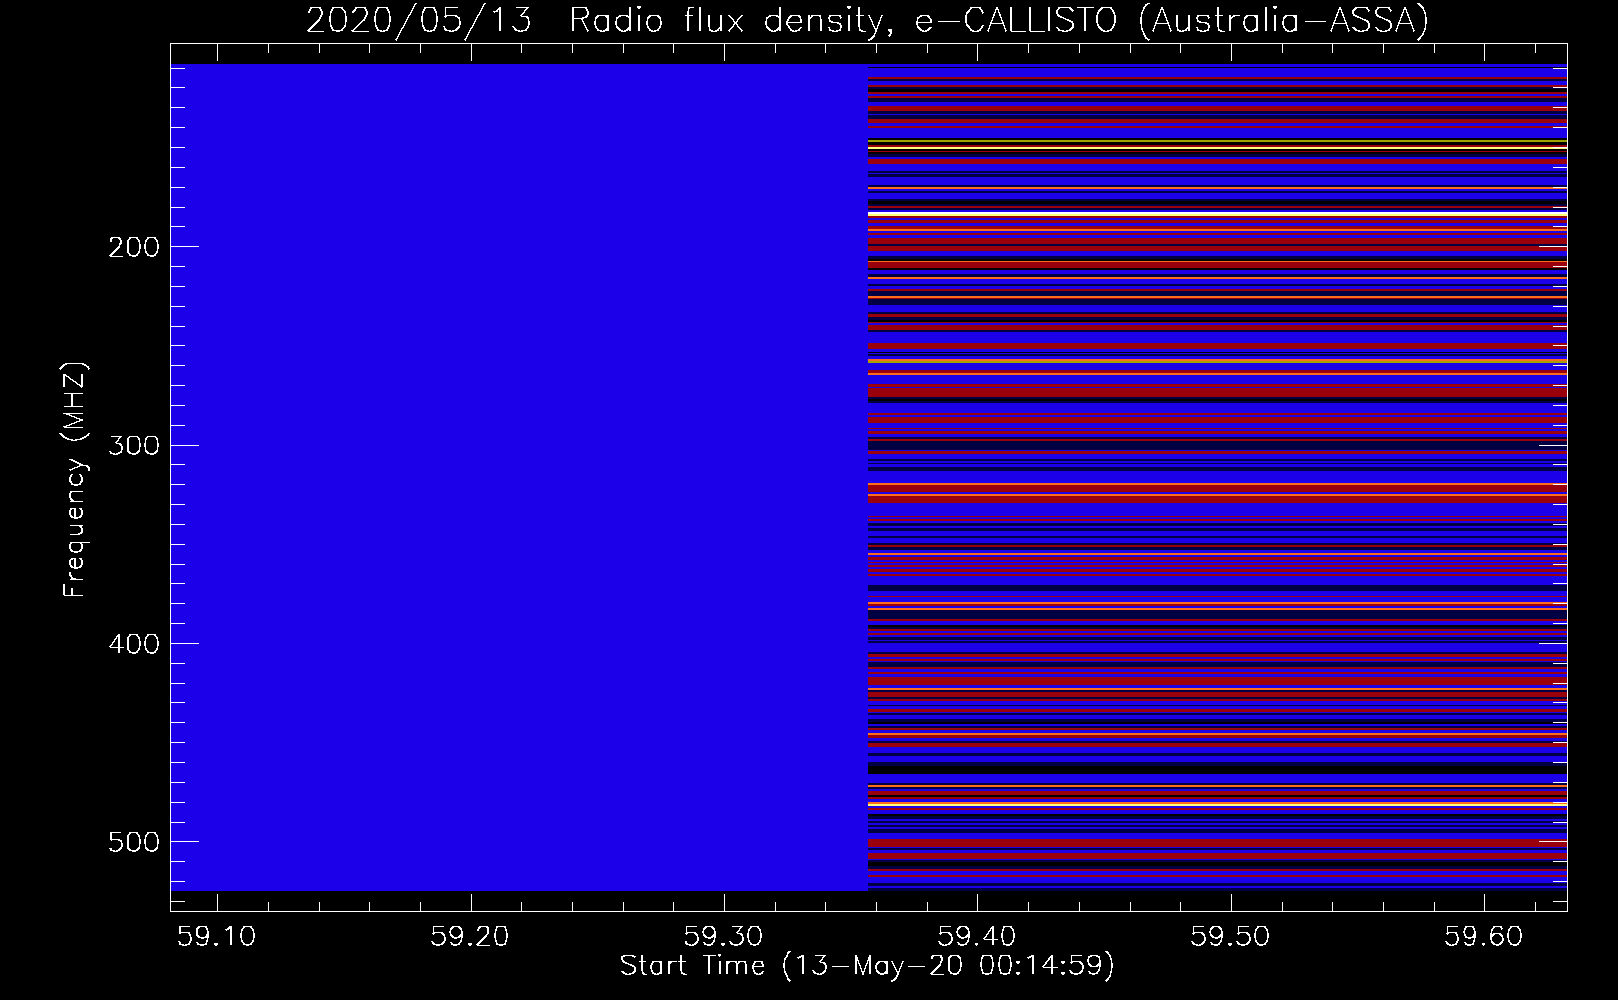Click the 59.30 time tick label
Image resolution: width=1618 pixels, height=1000 pixels.
(x=723, y=936)
